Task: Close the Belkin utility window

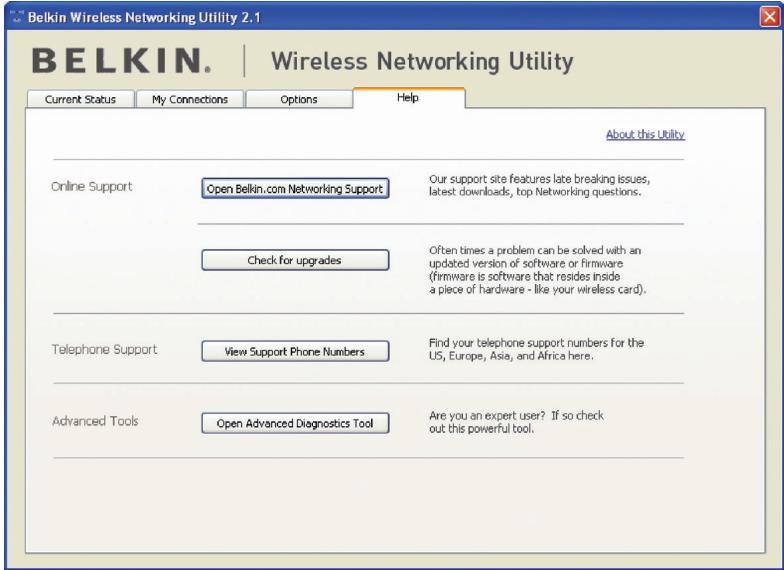Action: pos(770,17)
